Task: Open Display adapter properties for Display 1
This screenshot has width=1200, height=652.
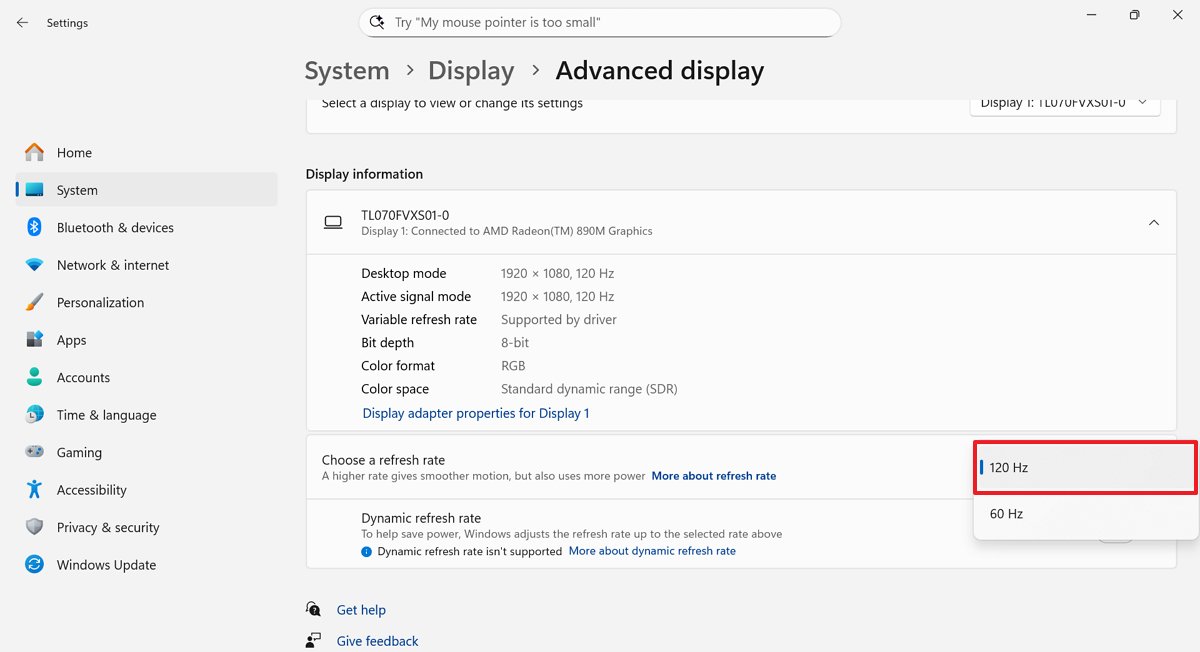Action: coord(475,412)
